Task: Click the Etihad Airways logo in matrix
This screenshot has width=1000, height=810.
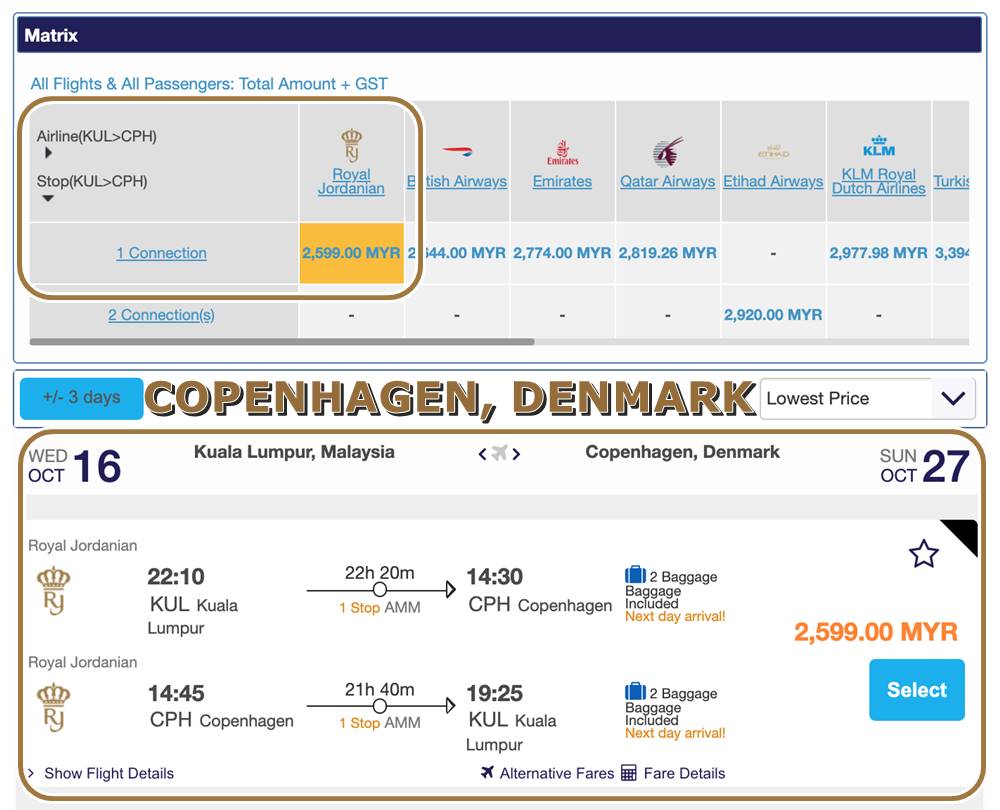Action: click(x=773, y=152)
